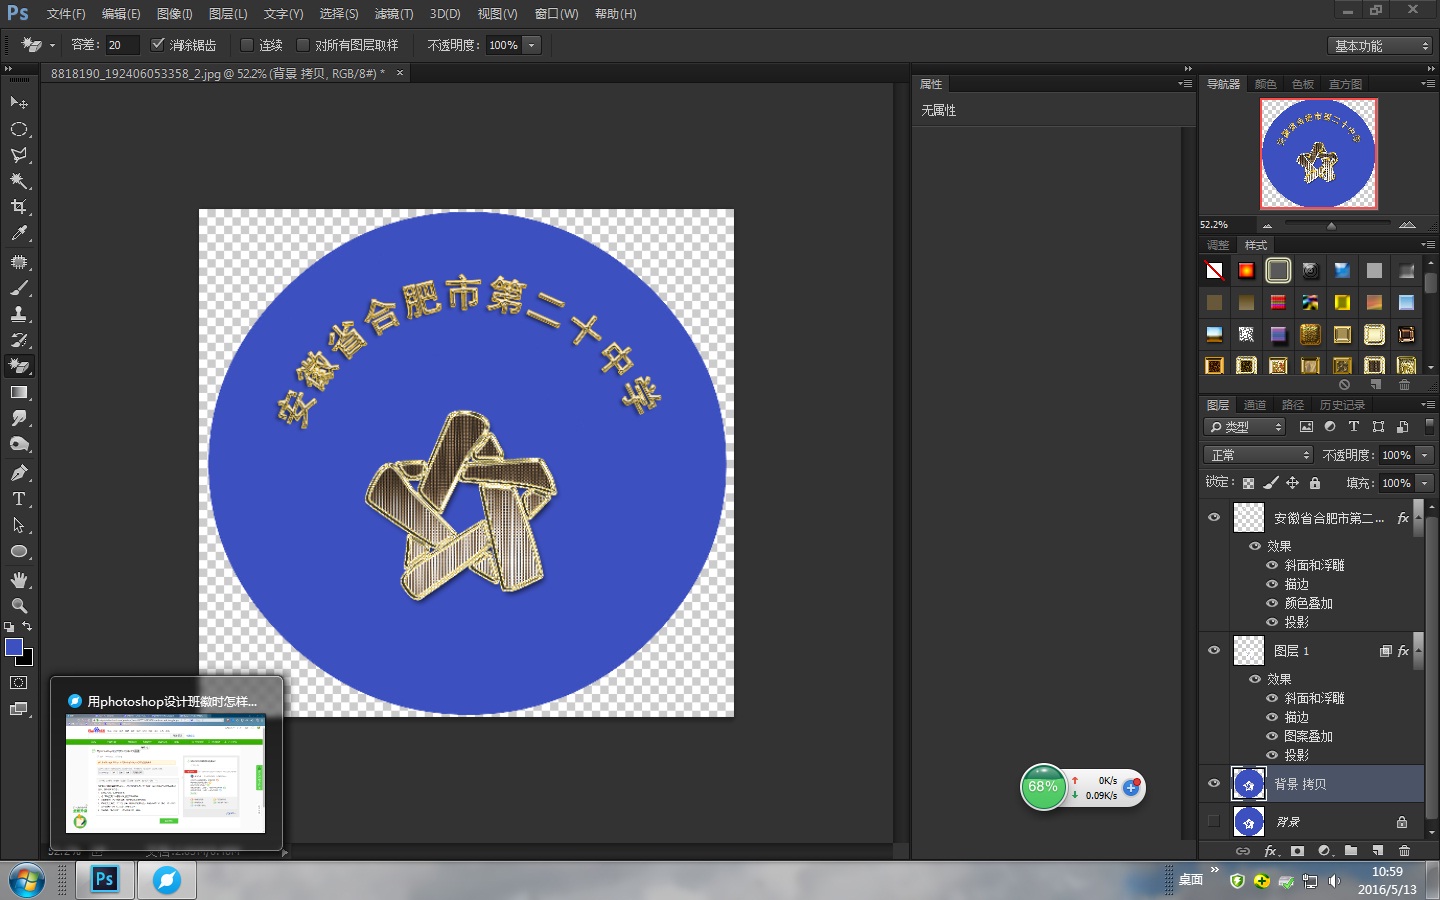This screenshot has width=1440, height=900.
Task: Select the History Brush tool
Action: (x=19, y=340)
